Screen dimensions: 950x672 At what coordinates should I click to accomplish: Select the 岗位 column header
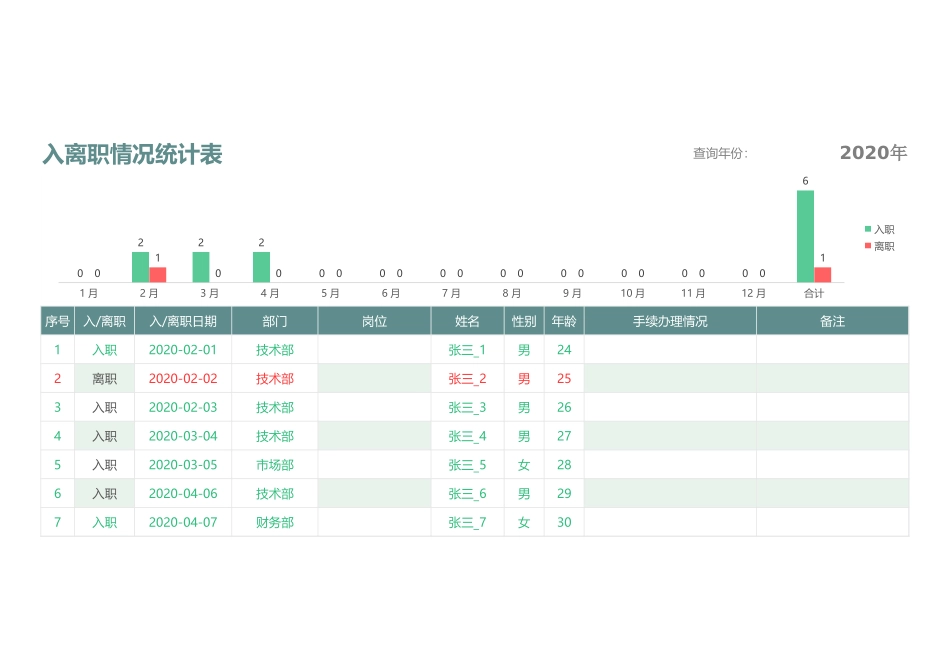[x=374, y=320]
